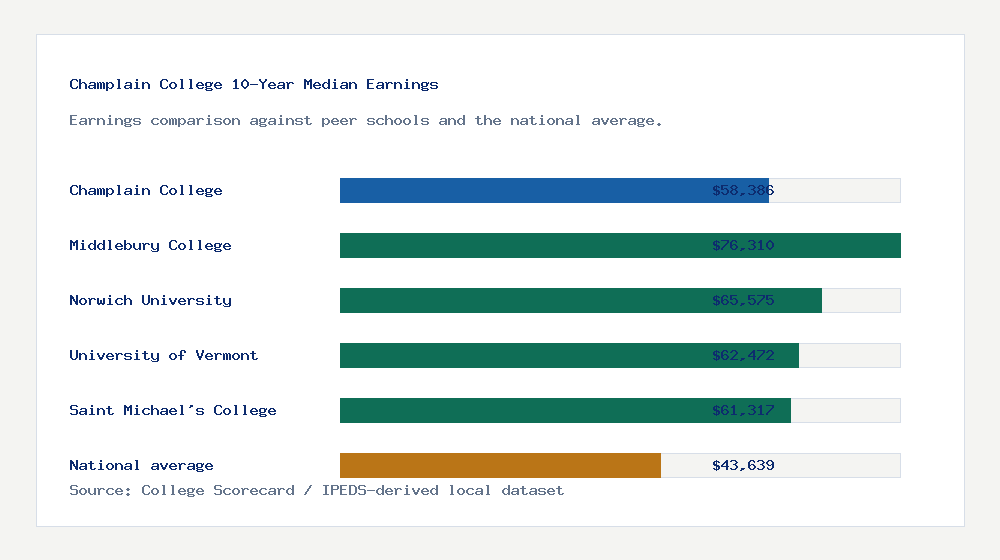Click the orange National average bar
1000x560 pixels.
500,466
